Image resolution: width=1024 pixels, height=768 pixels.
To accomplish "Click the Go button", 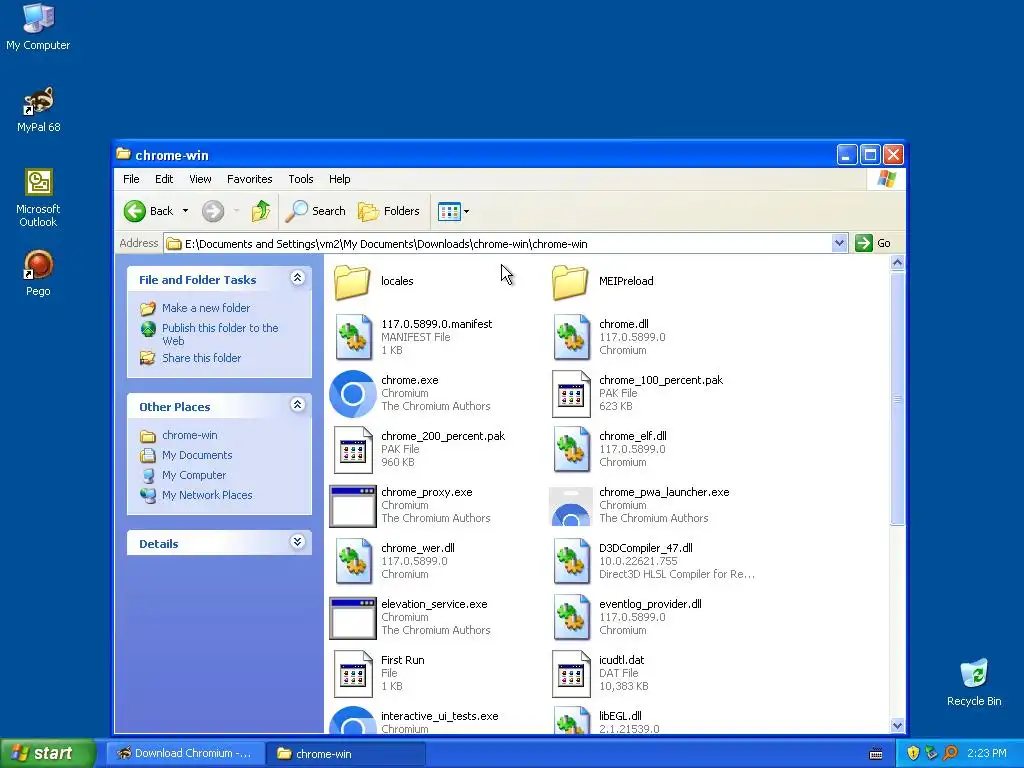I will (x=873, y=243).
